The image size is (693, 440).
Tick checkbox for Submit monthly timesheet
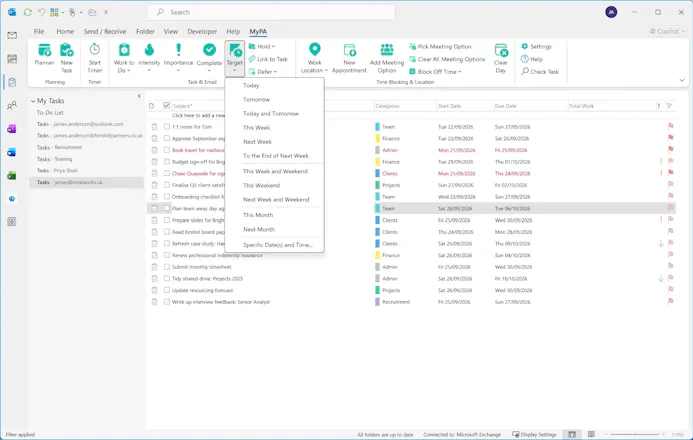tap(167, 267)
